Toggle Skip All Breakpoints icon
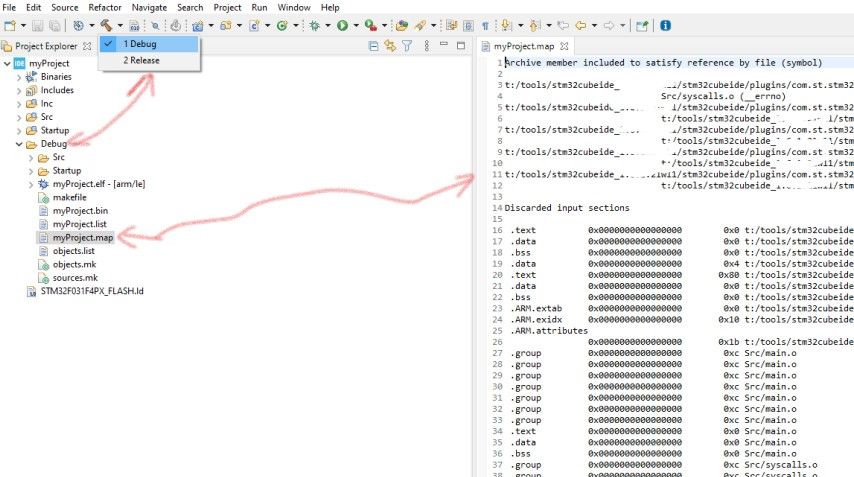 click(155, 26)
